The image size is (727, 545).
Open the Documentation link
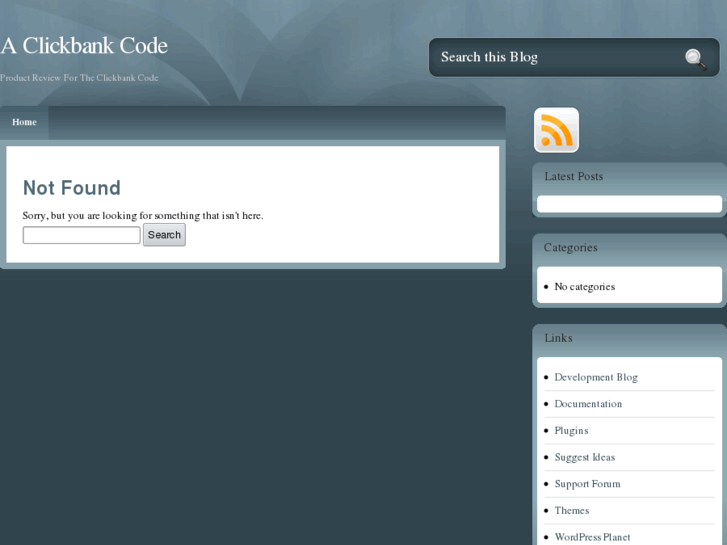click(588, 404)
